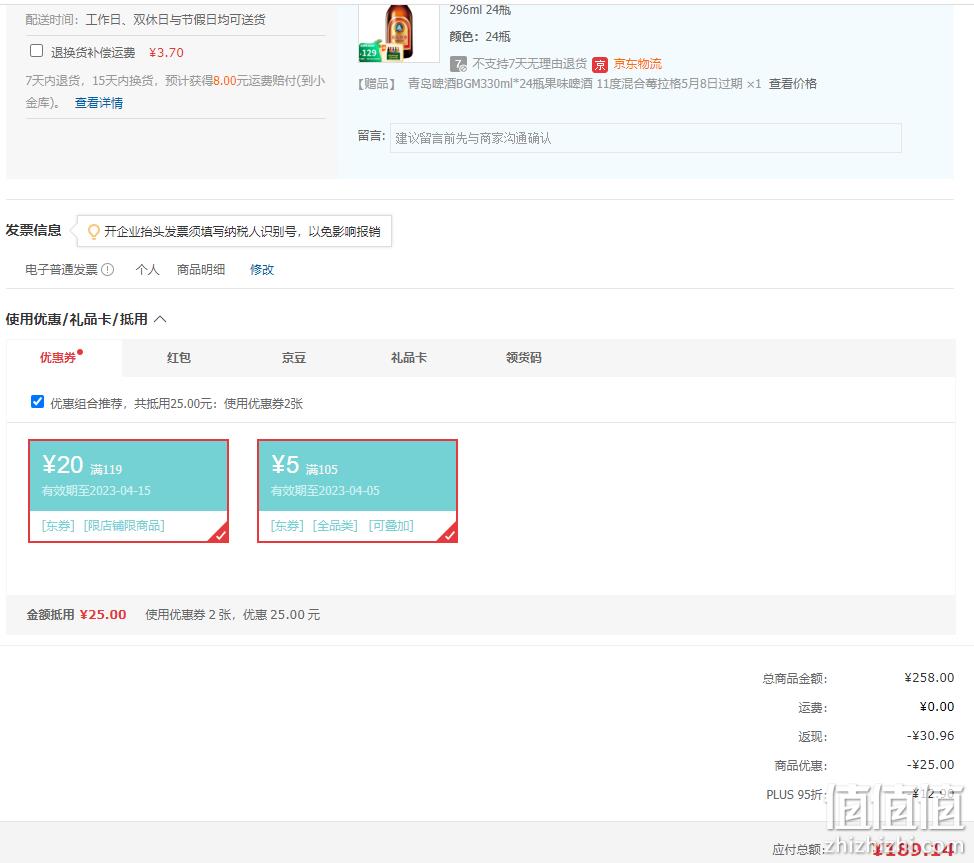Click the ¥3.70 return shipping fee
Viewport: 974px width, 863px height.
click(166, 53)
